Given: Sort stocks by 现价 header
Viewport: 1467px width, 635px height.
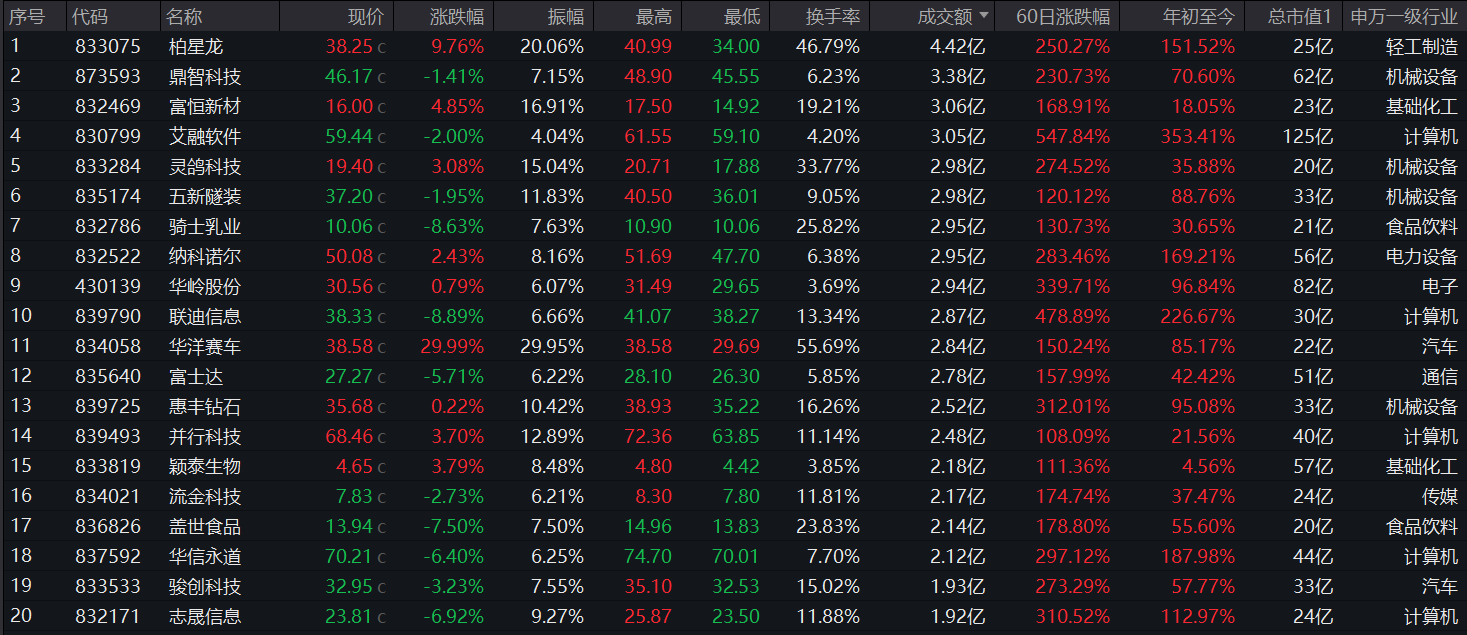Looking at the screenshot, I should click(x=365, y=16).
